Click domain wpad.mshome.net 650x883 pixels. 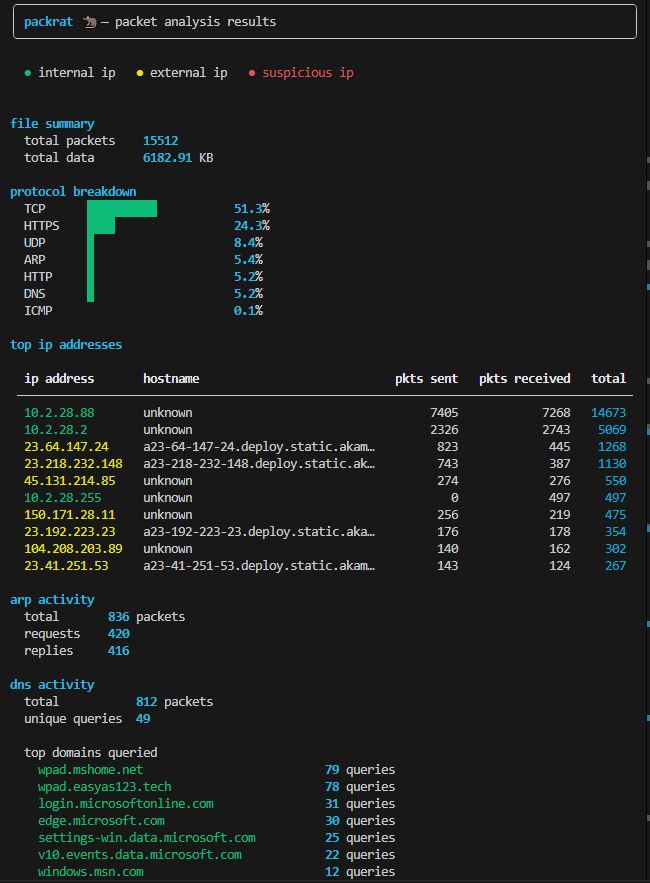pos(91,769)
